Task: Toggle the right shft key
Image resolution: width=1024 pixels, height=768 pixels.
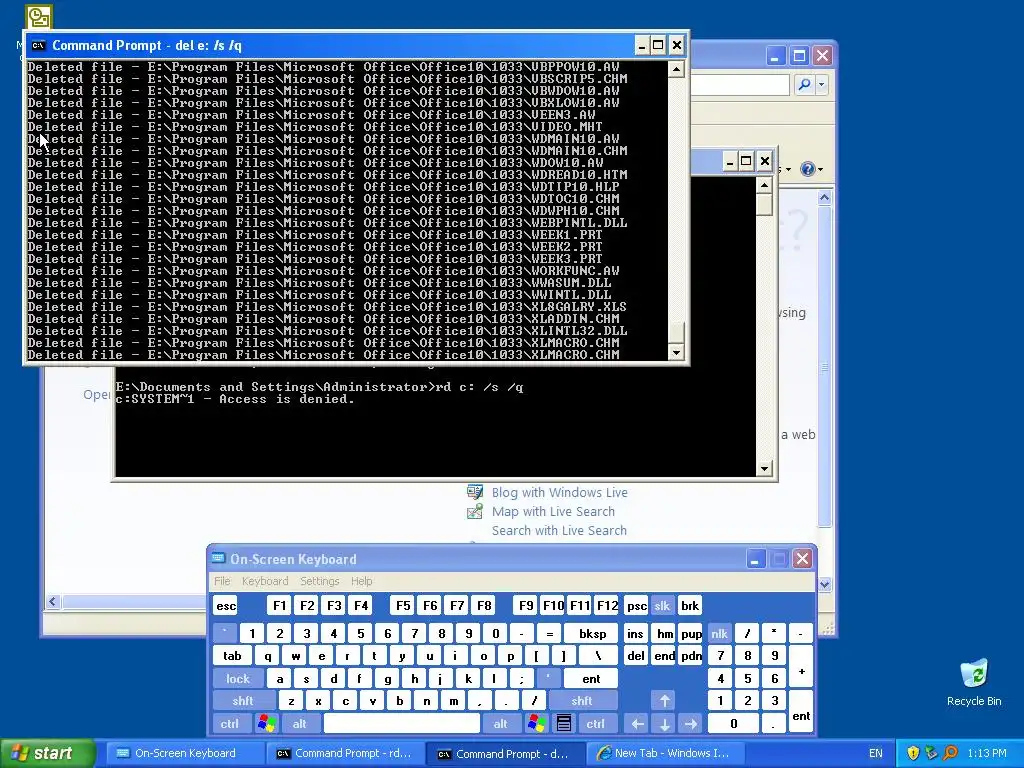Action: coord(582,701)
